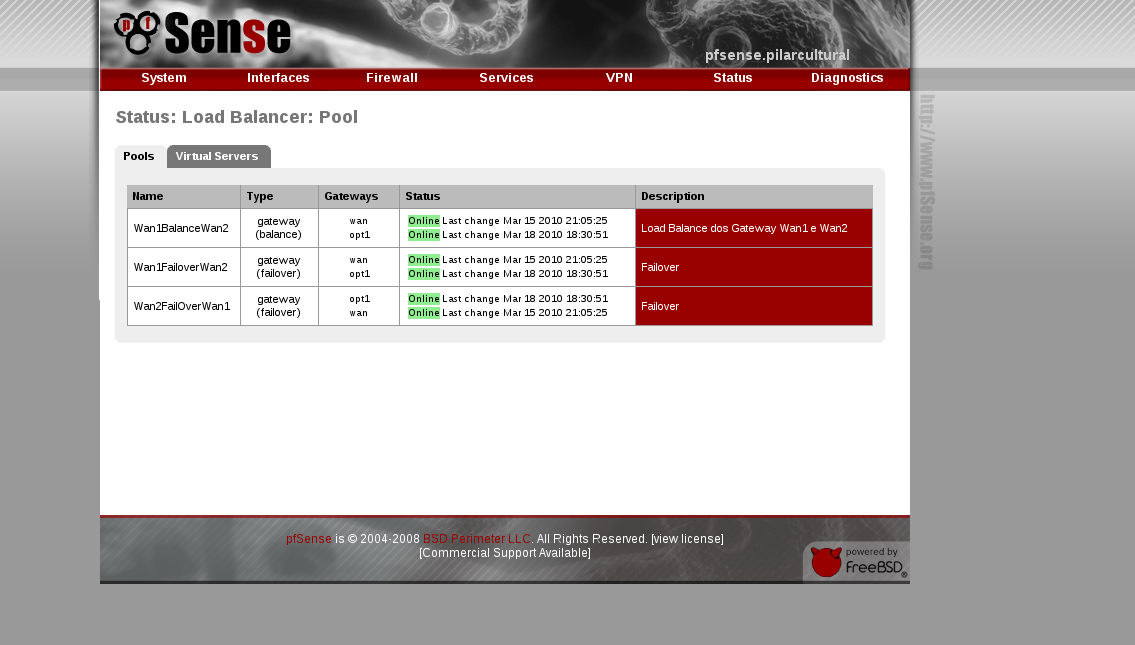Open the Services menu

tap(506, 78)
